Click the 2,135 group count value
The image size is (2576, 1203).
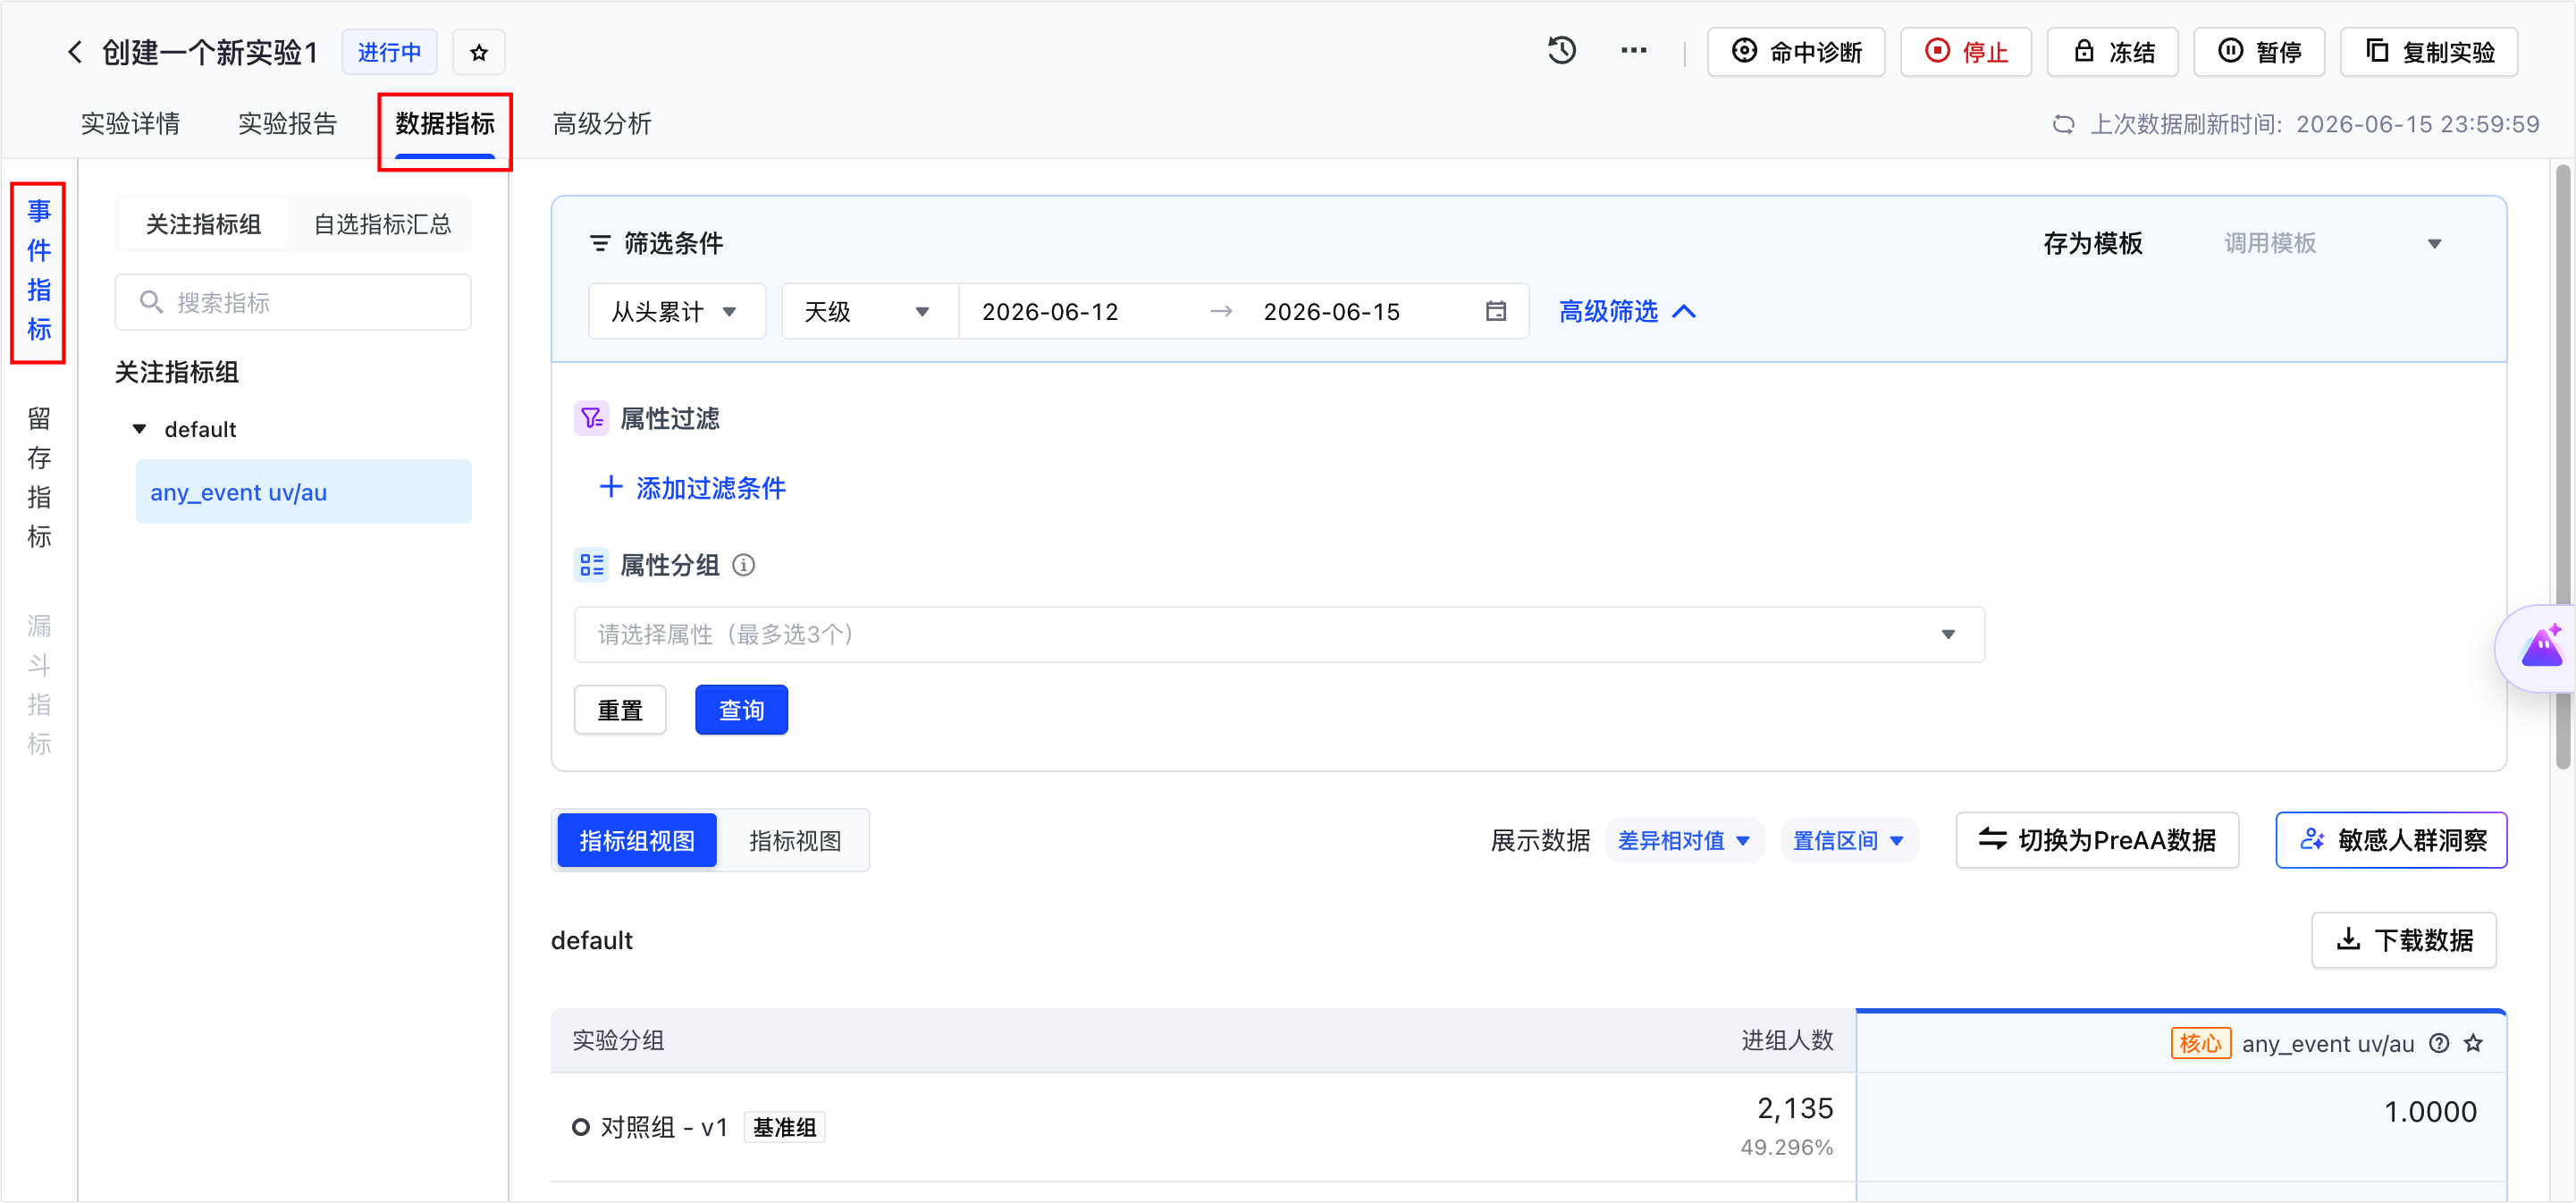pos(1795,1108)
